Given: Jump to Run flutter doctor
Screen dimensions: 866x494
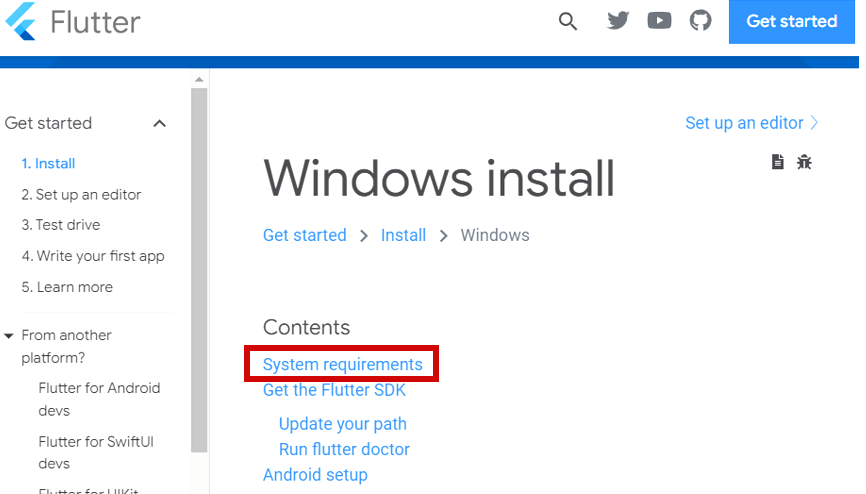Looking at the screenshot, I should (x=344, y=449).
